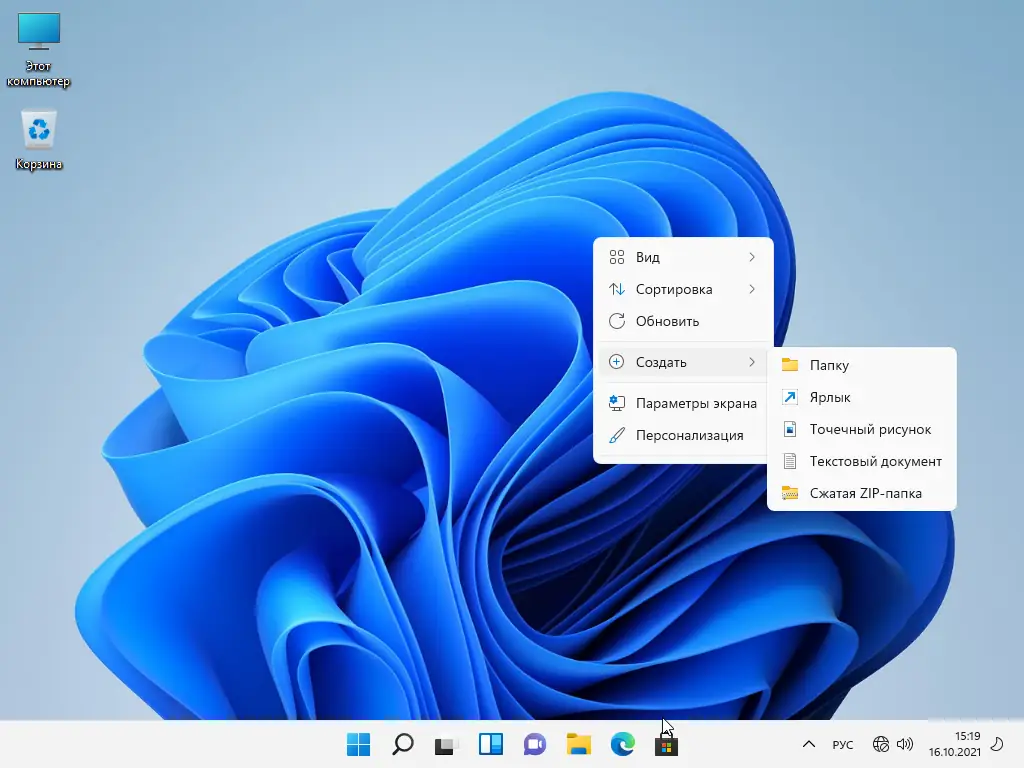Create a new Папку from submenu
Viewport: 1024px width, 768px height.
coord(829,365)
